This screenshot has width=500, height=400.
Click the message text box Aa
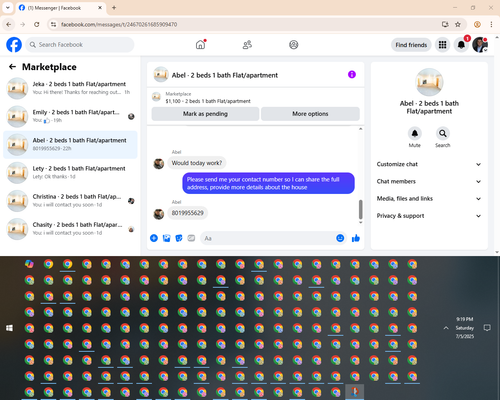[268, 238]
